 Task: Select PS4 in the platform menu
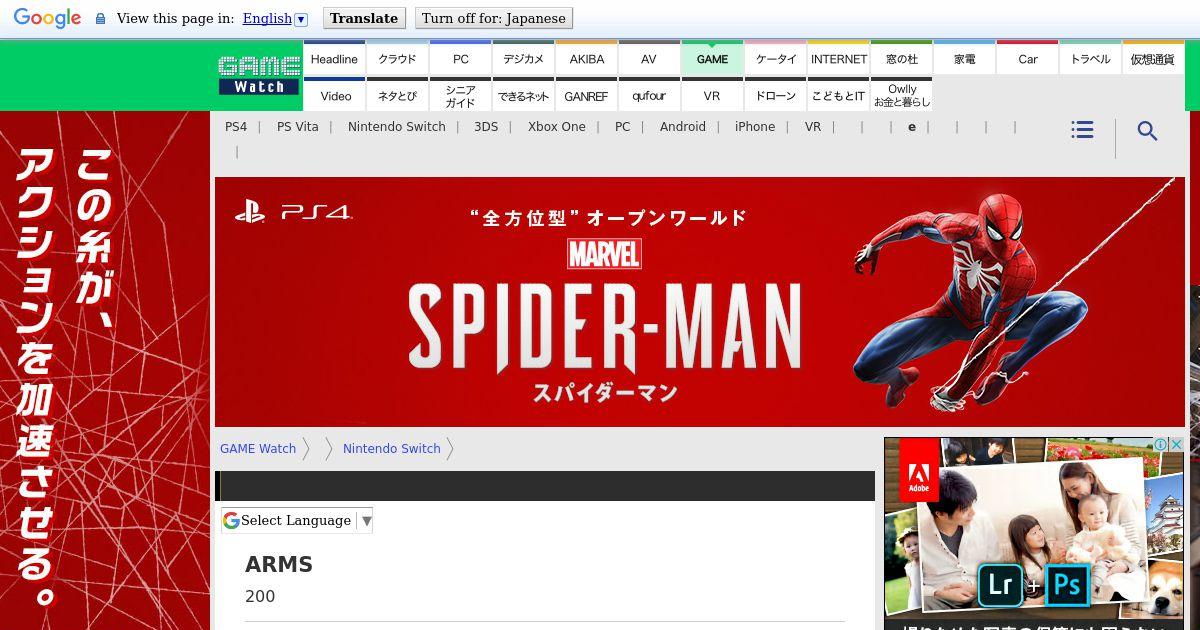236,127
